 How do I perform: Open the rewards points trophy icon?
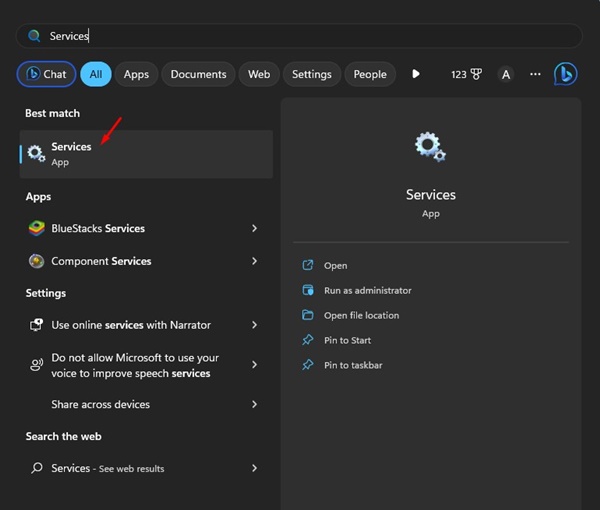(x=474, y=74)
